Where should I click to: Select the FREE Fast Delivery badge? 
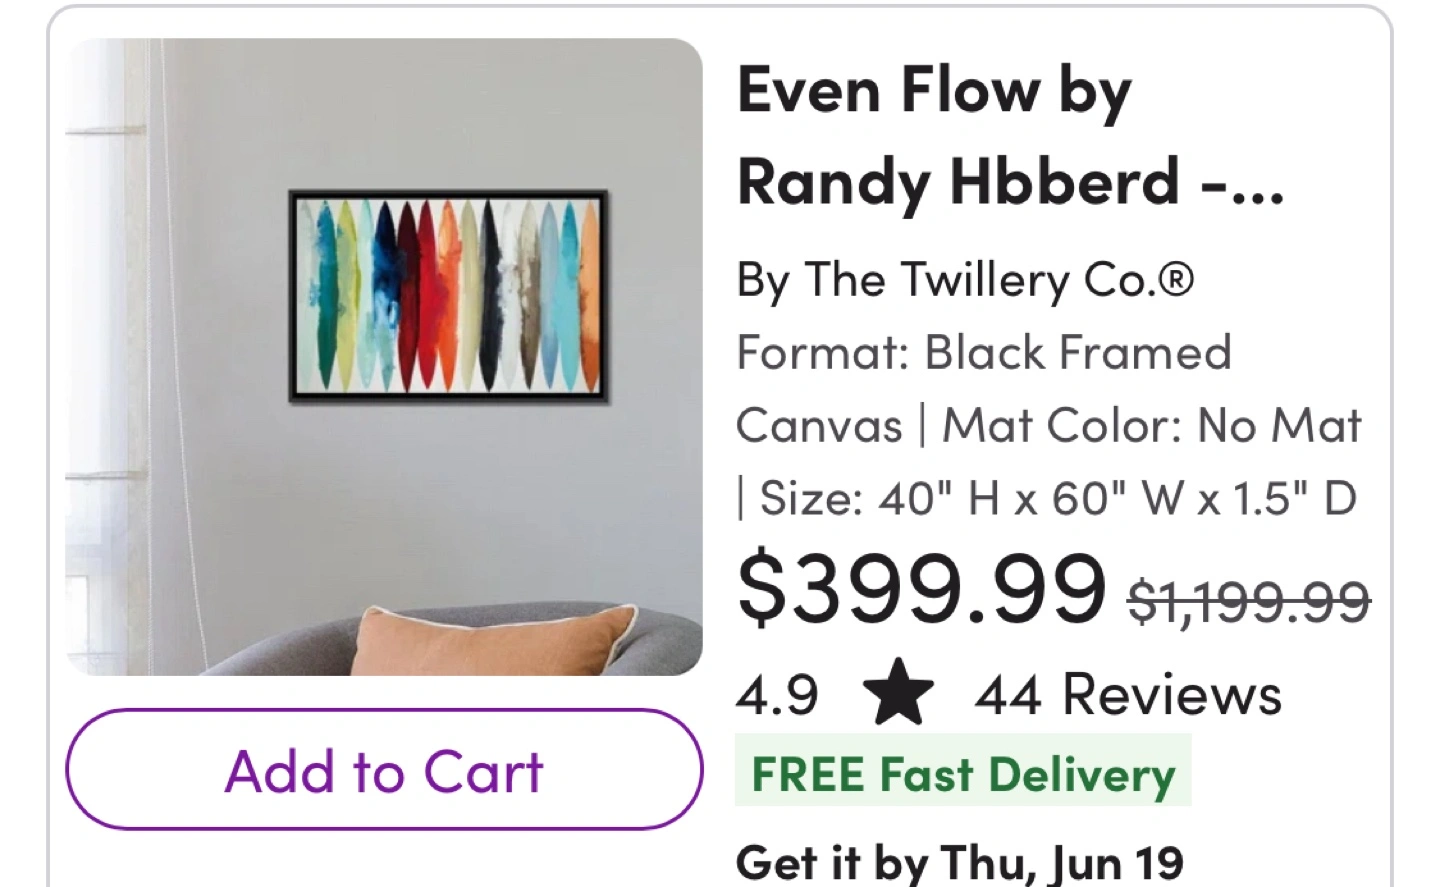[963, 775]
